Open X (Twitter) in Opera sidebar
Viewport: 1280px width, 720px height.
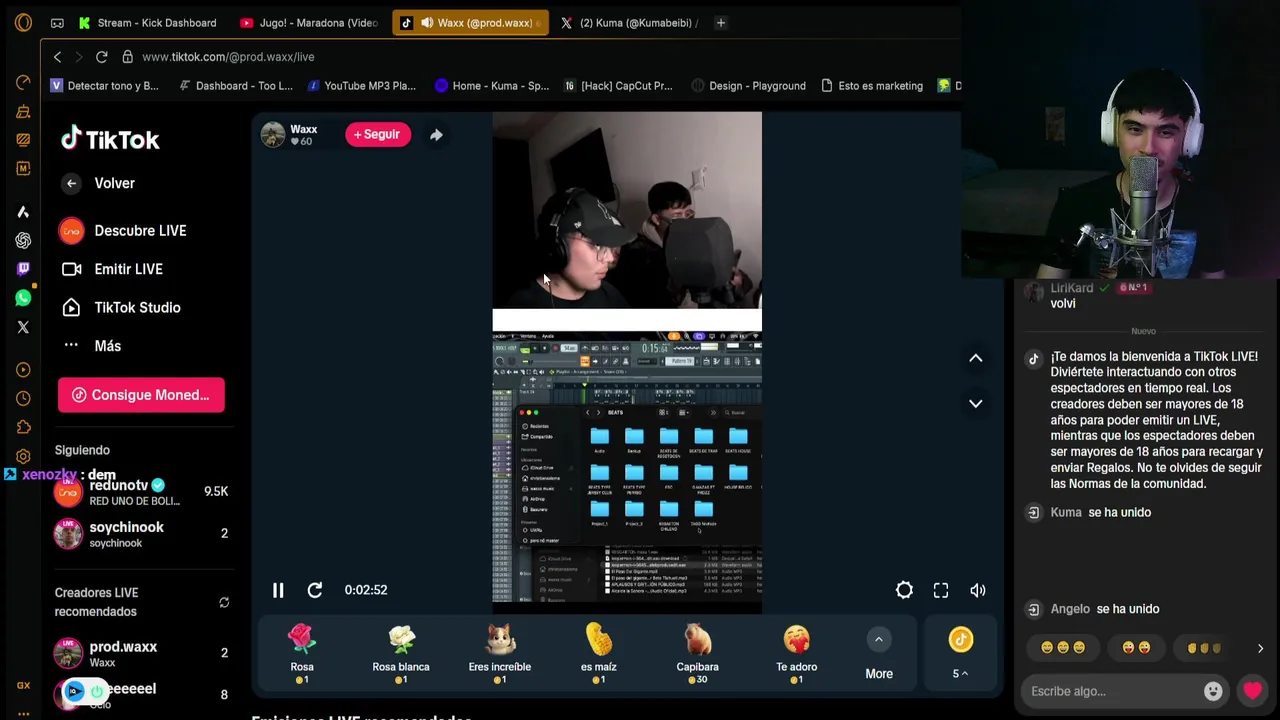pyautogui.click(x=23, y=327)
